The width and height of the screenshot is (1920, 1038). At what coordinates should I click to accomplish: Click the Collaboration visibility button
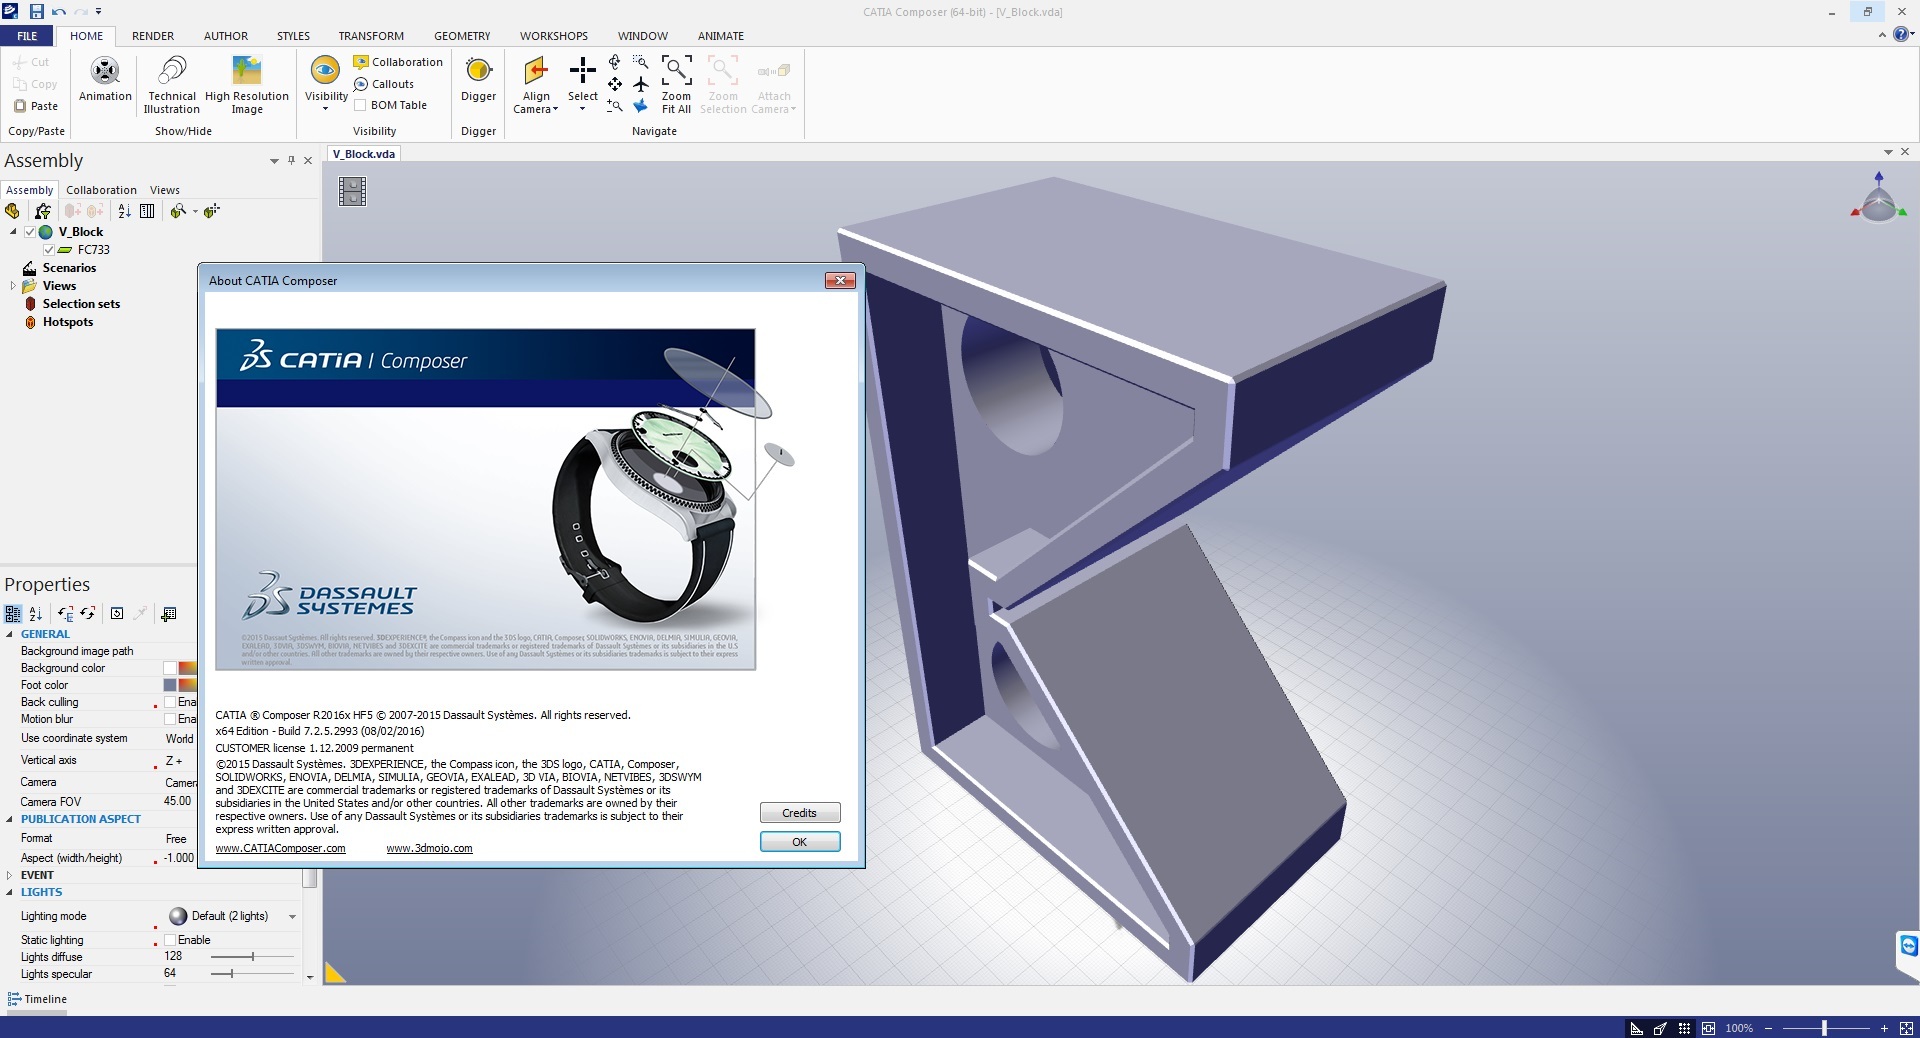click(x=398, y=62)
